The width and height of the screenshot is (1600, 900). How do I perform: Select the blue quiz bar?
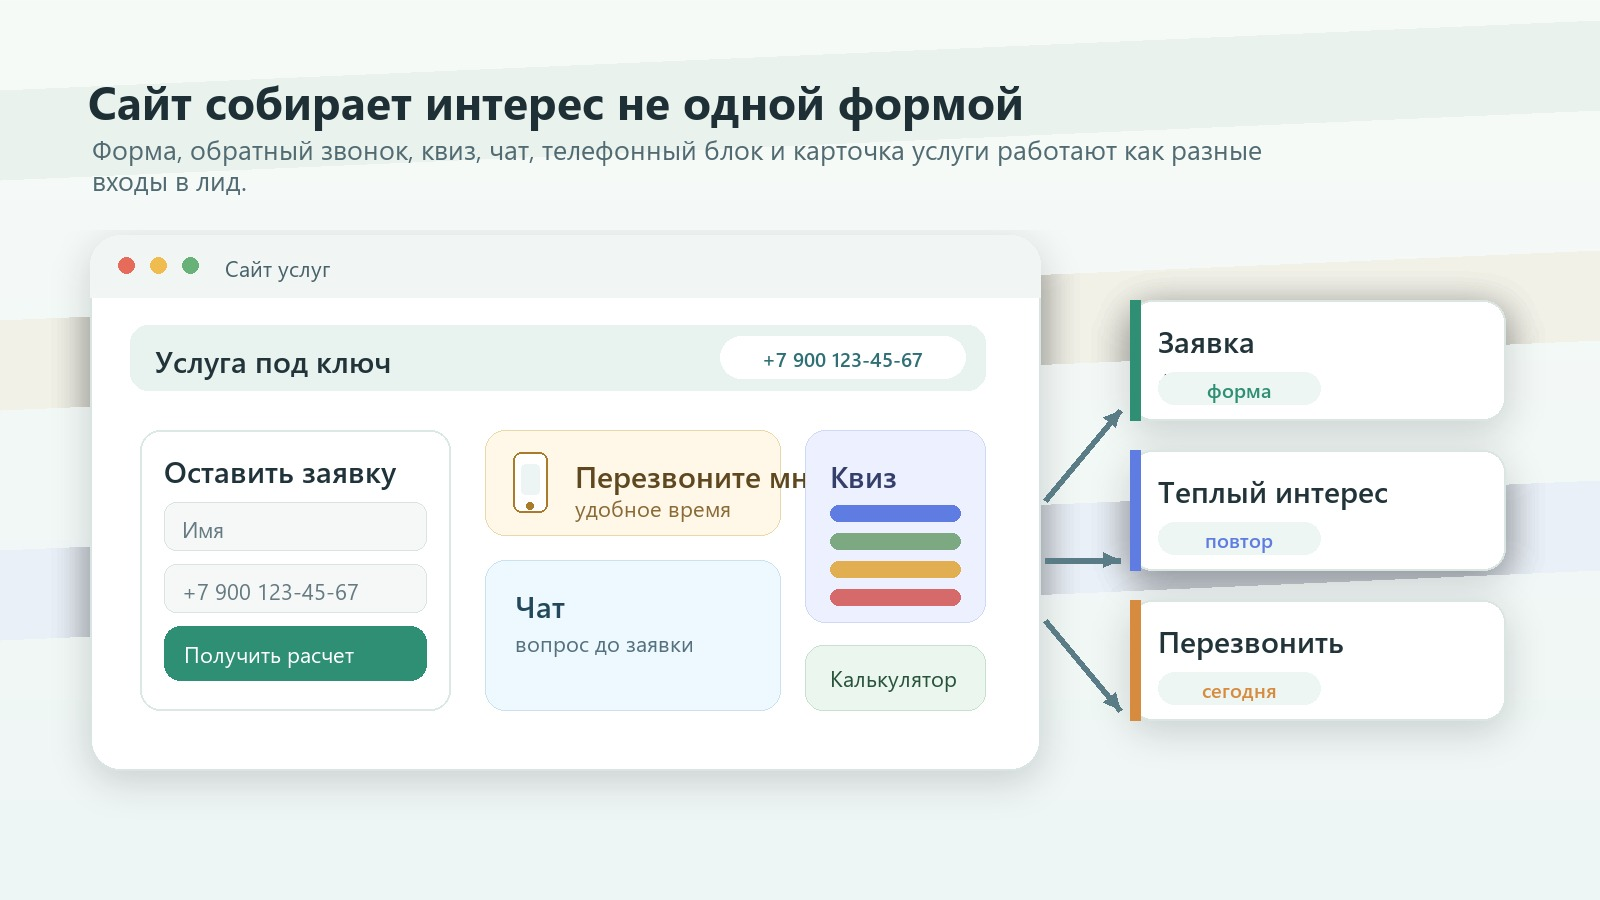coord(895,513)
